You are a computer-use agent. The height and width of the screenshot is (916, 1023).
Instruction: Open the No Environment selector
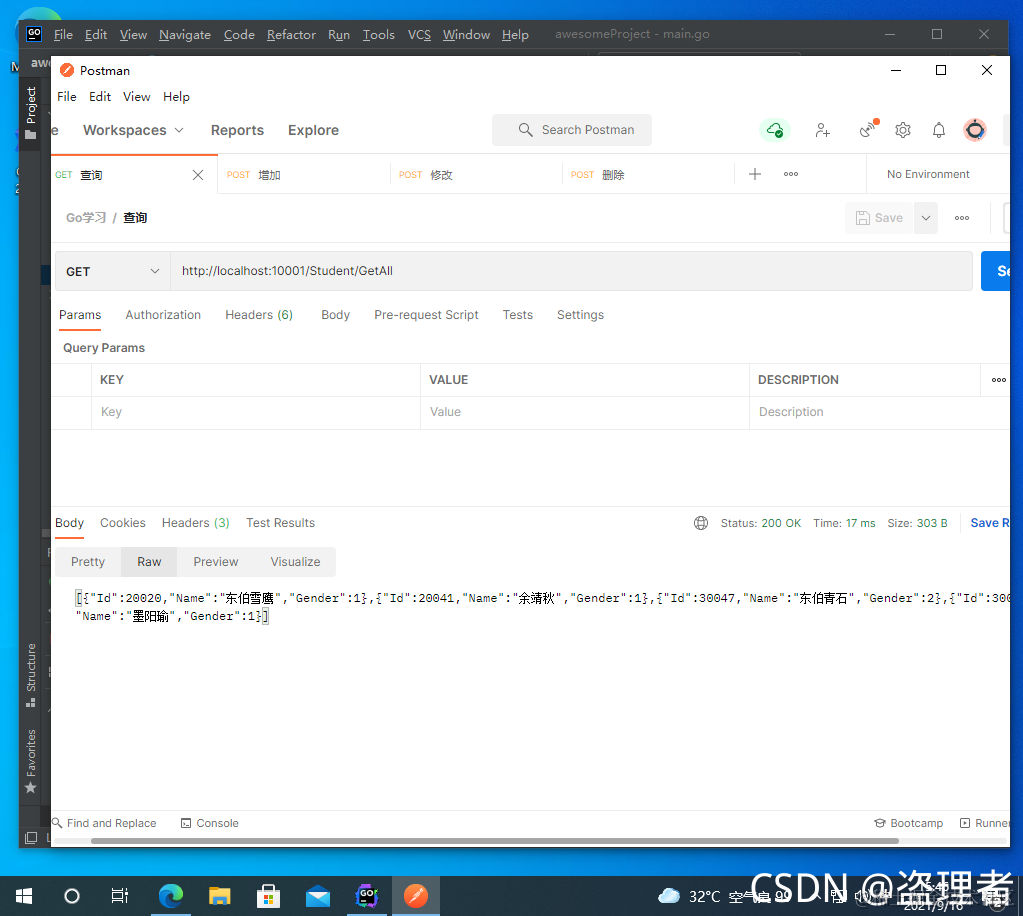928,174
